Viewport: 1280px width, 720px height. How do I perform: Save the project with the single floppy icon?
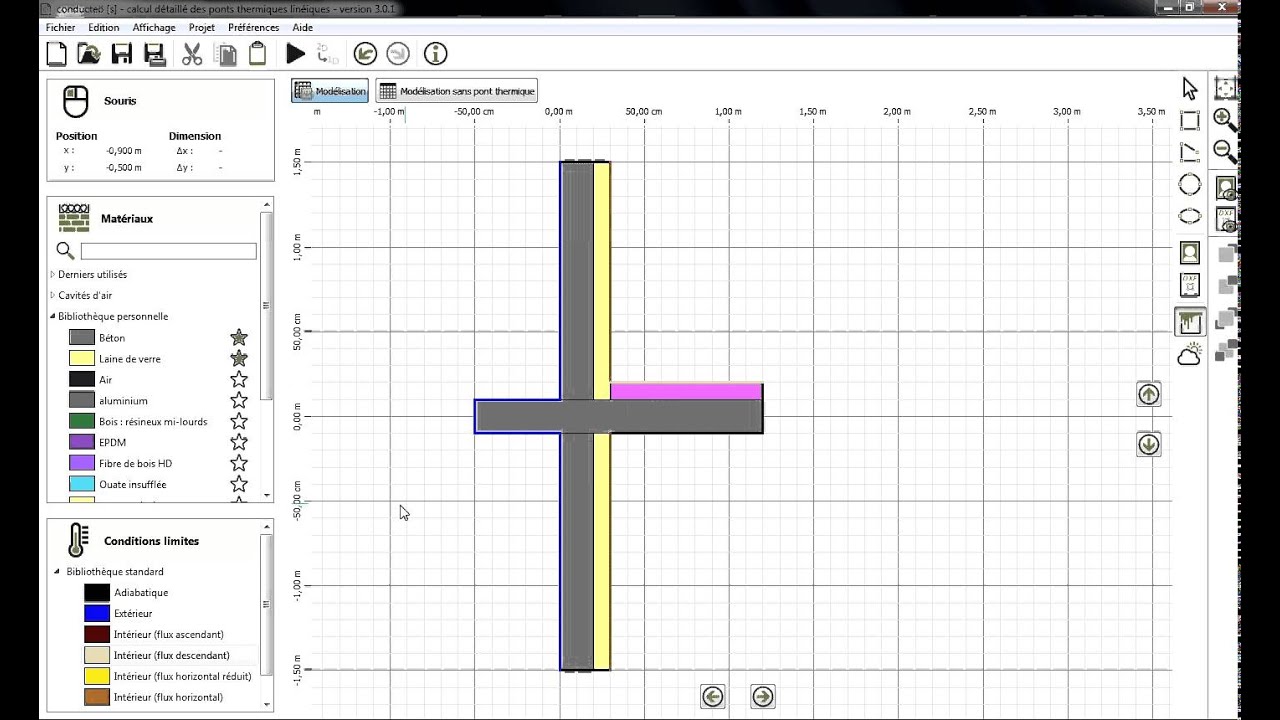pyautogui.click(x=122, y=54)
